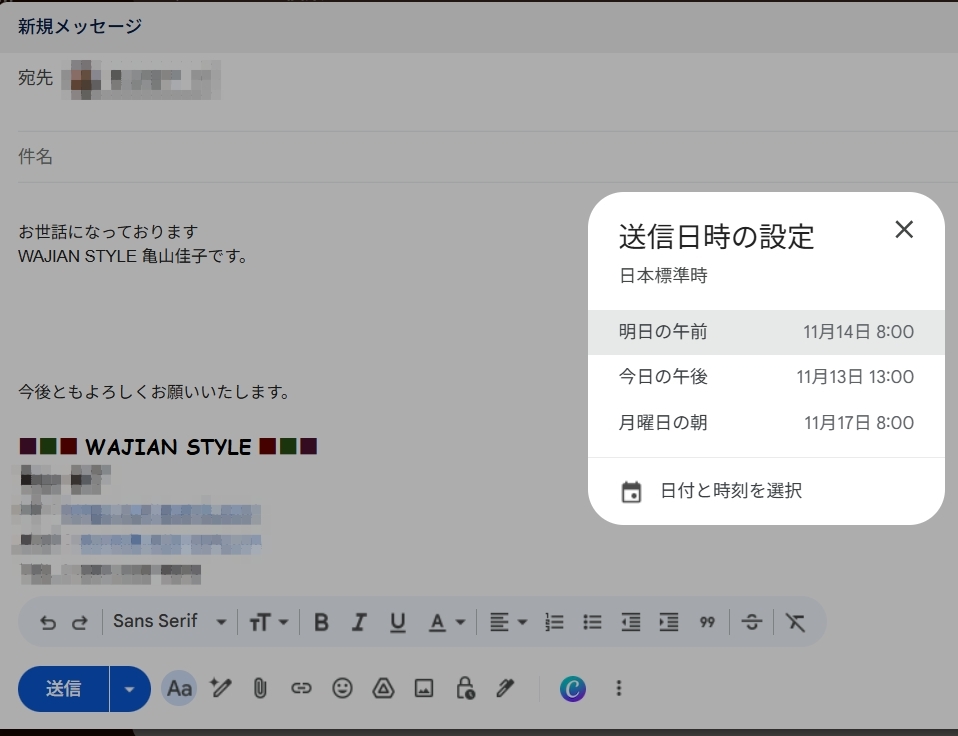Insert an emoji into the message

pyautogui.click(x=343, y=688)
